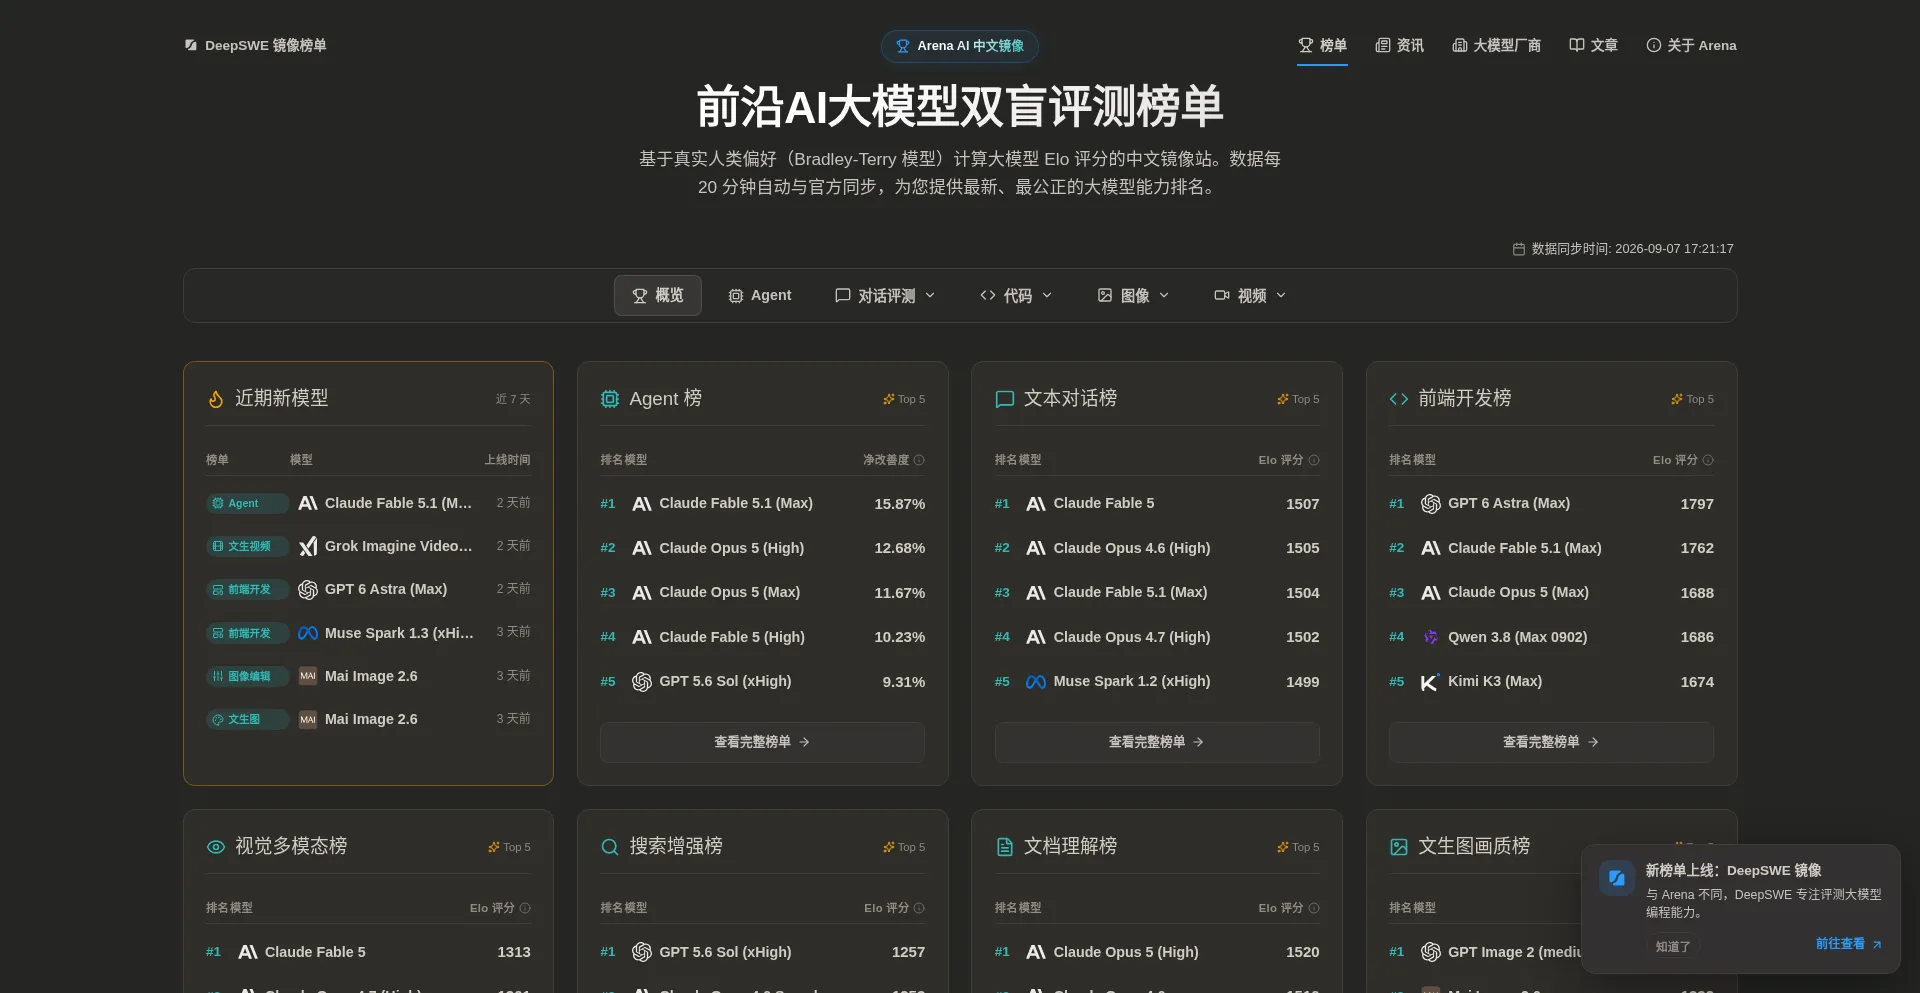Click the Qwen logo icon in 前端开发榜
Viewport: 1920px width, 993px height.
[x=1430, y=637]
